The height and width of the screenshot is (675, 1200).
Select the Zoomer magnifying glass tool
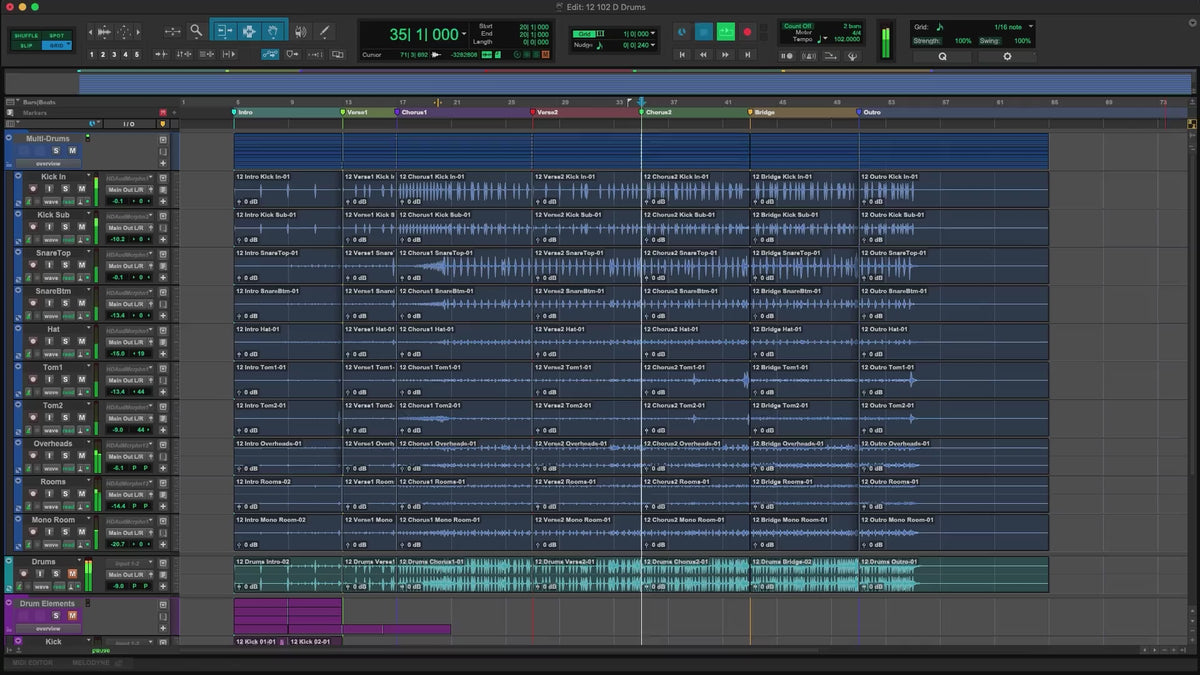pos(196,32)
